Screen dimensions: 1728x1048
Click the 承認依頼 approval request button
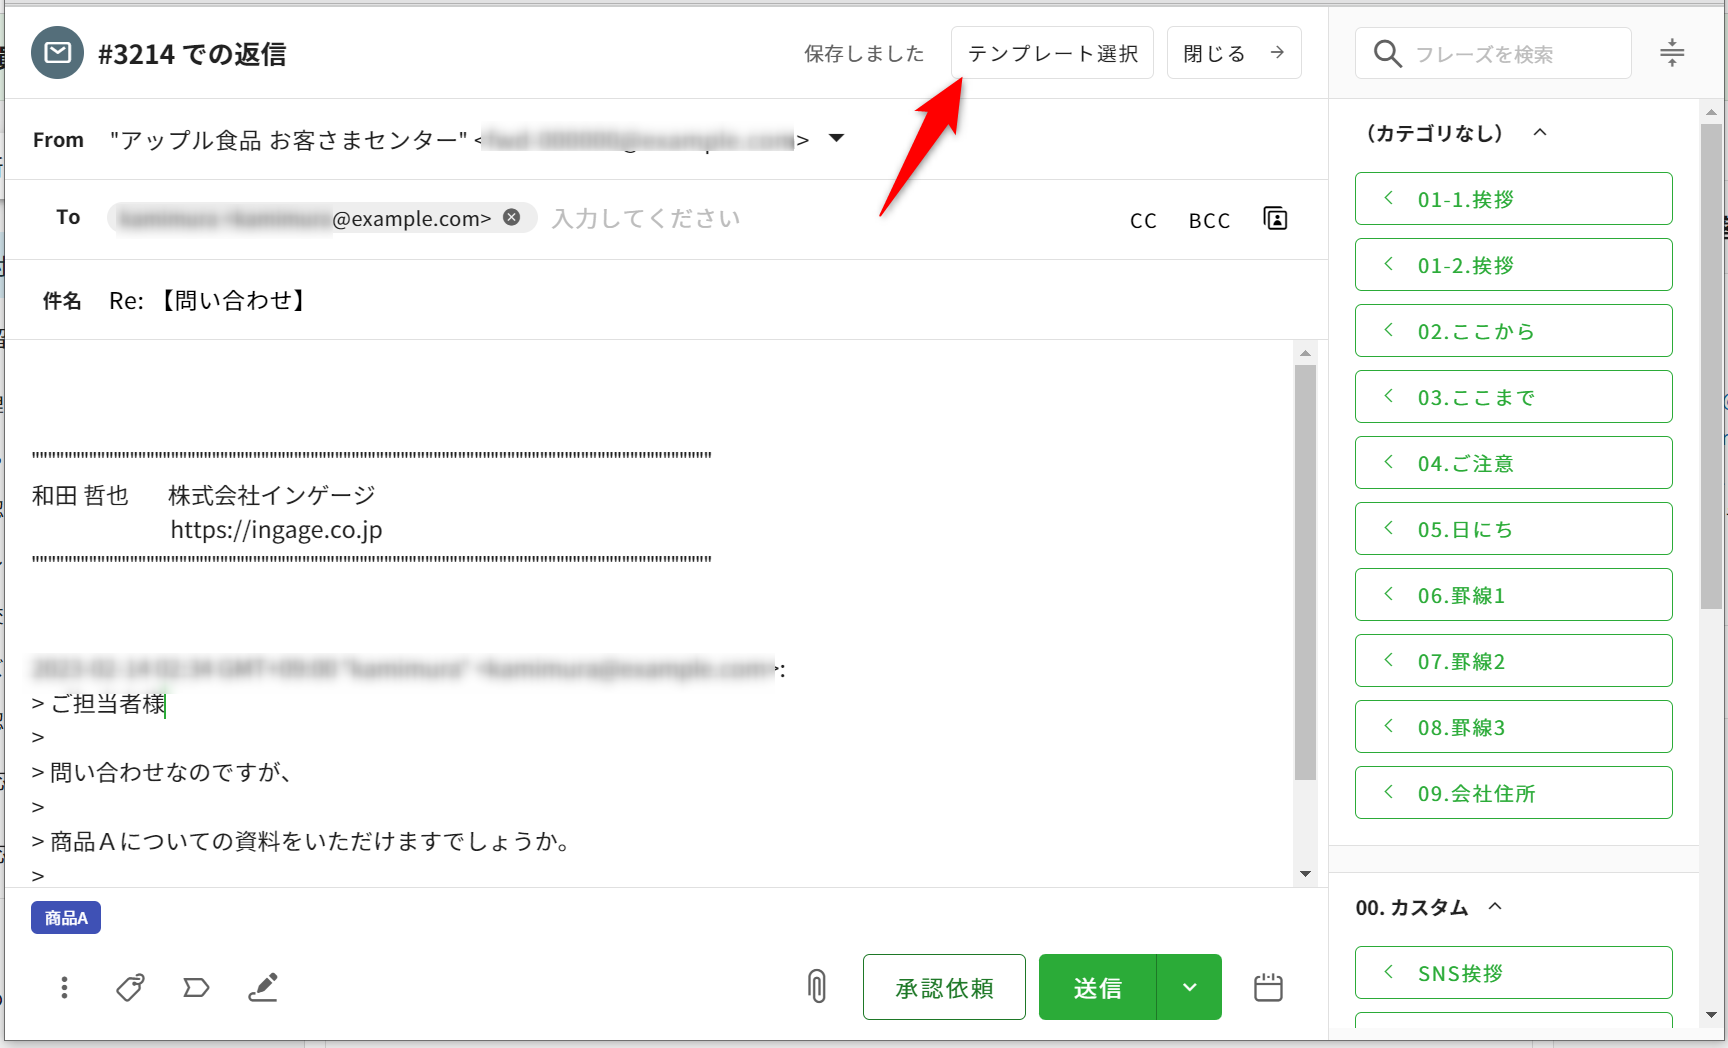[x=944, y=988]
